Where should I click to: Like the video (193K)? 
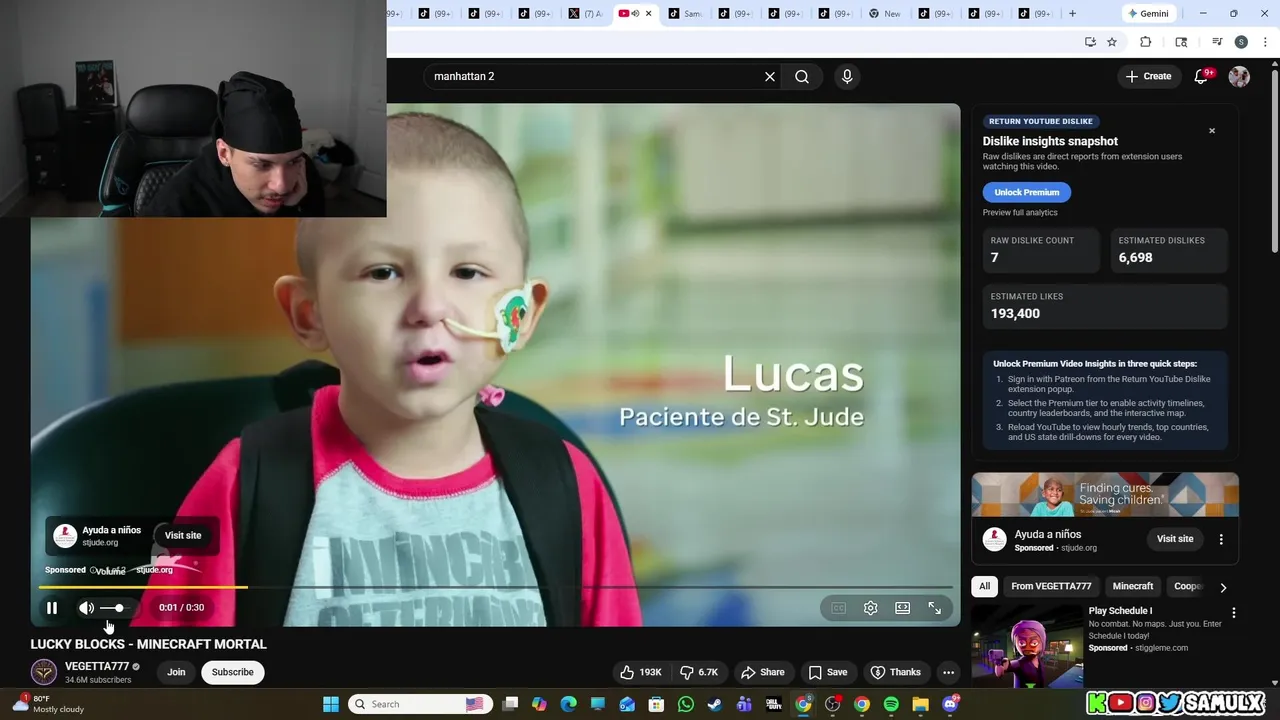(x=640, y=672)
